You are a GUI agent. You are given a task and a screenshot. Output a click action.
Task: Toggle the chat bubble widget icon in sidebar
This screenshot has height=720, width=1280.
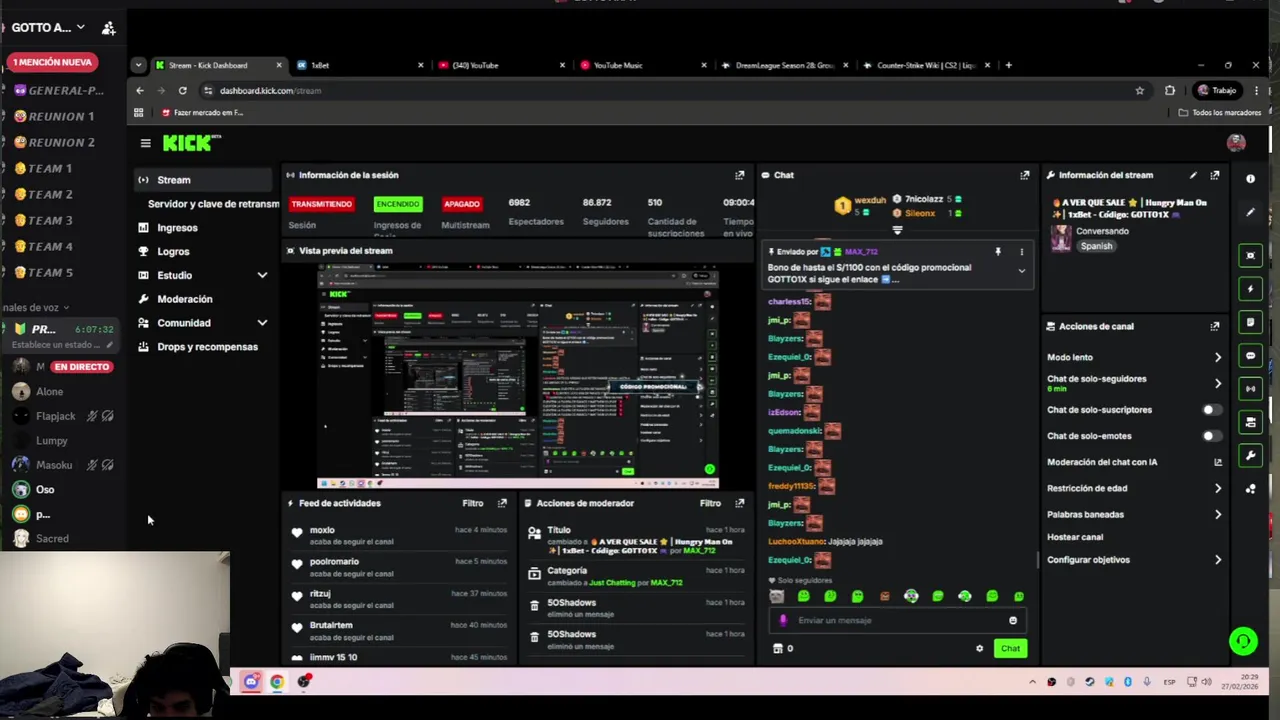[1250, 356]
